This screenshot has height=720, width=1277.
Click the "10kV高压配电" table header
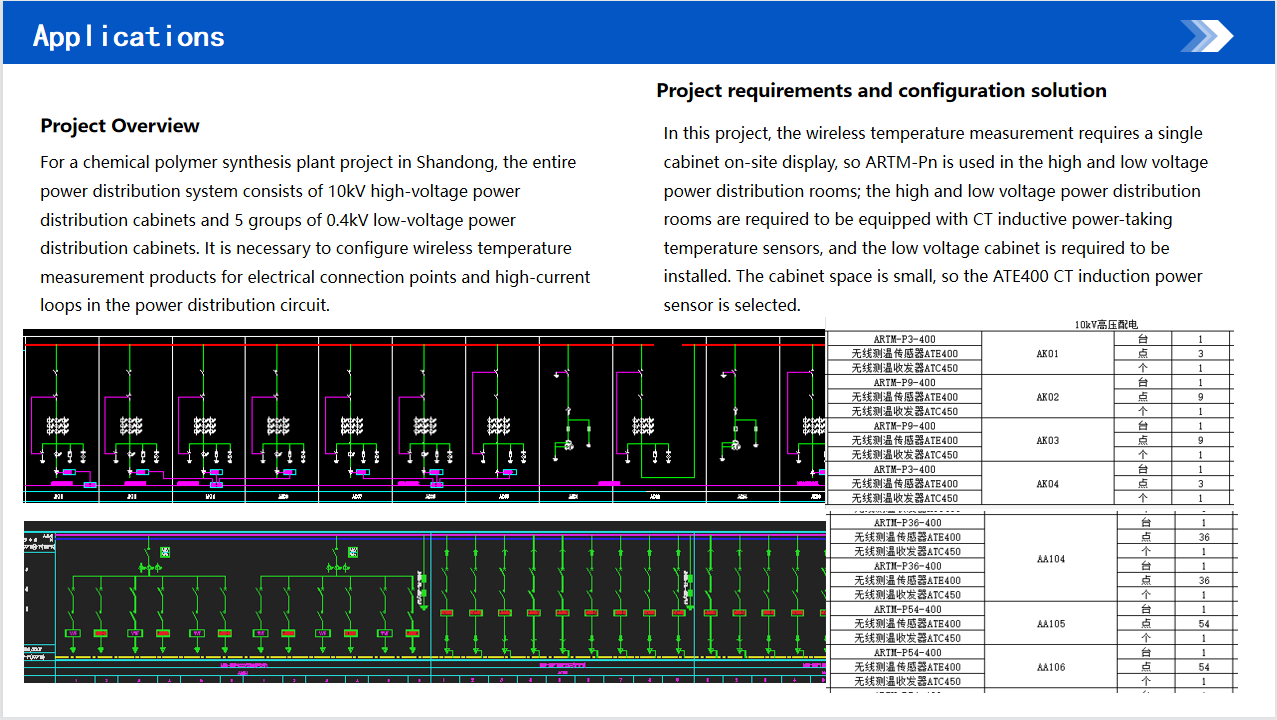[1106, 325]
